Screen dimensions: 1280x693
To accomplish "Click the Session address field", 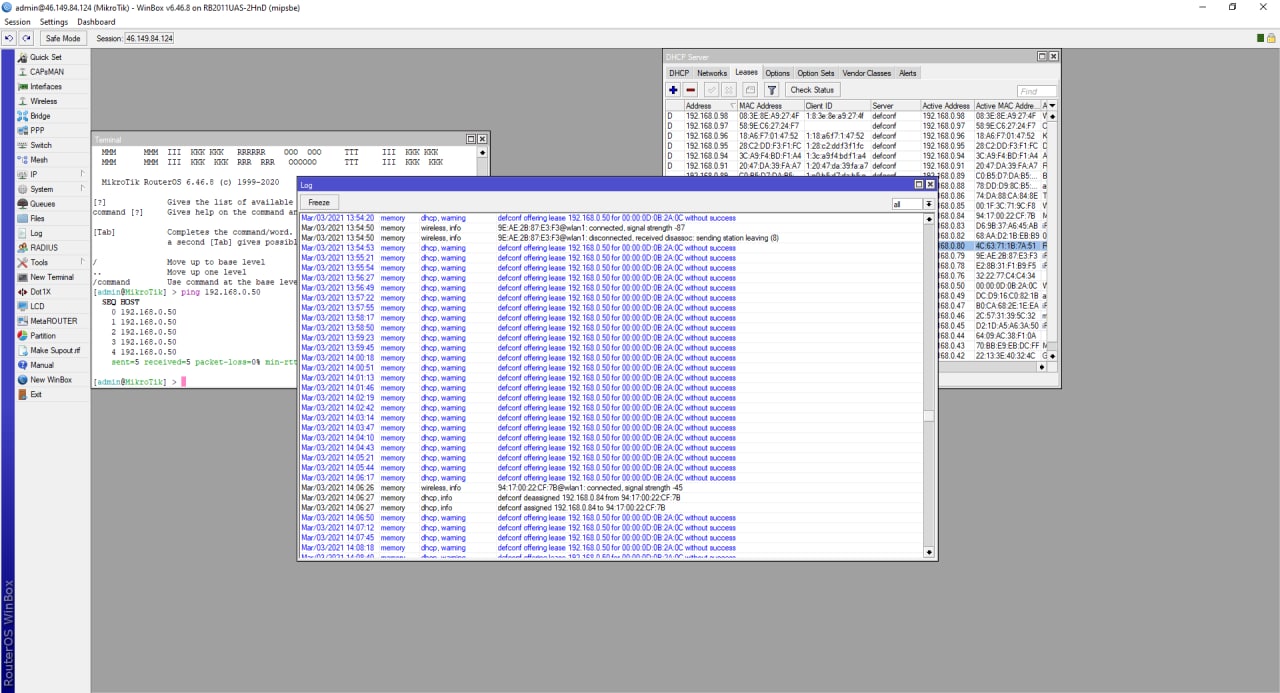I will tap(149, 38).
